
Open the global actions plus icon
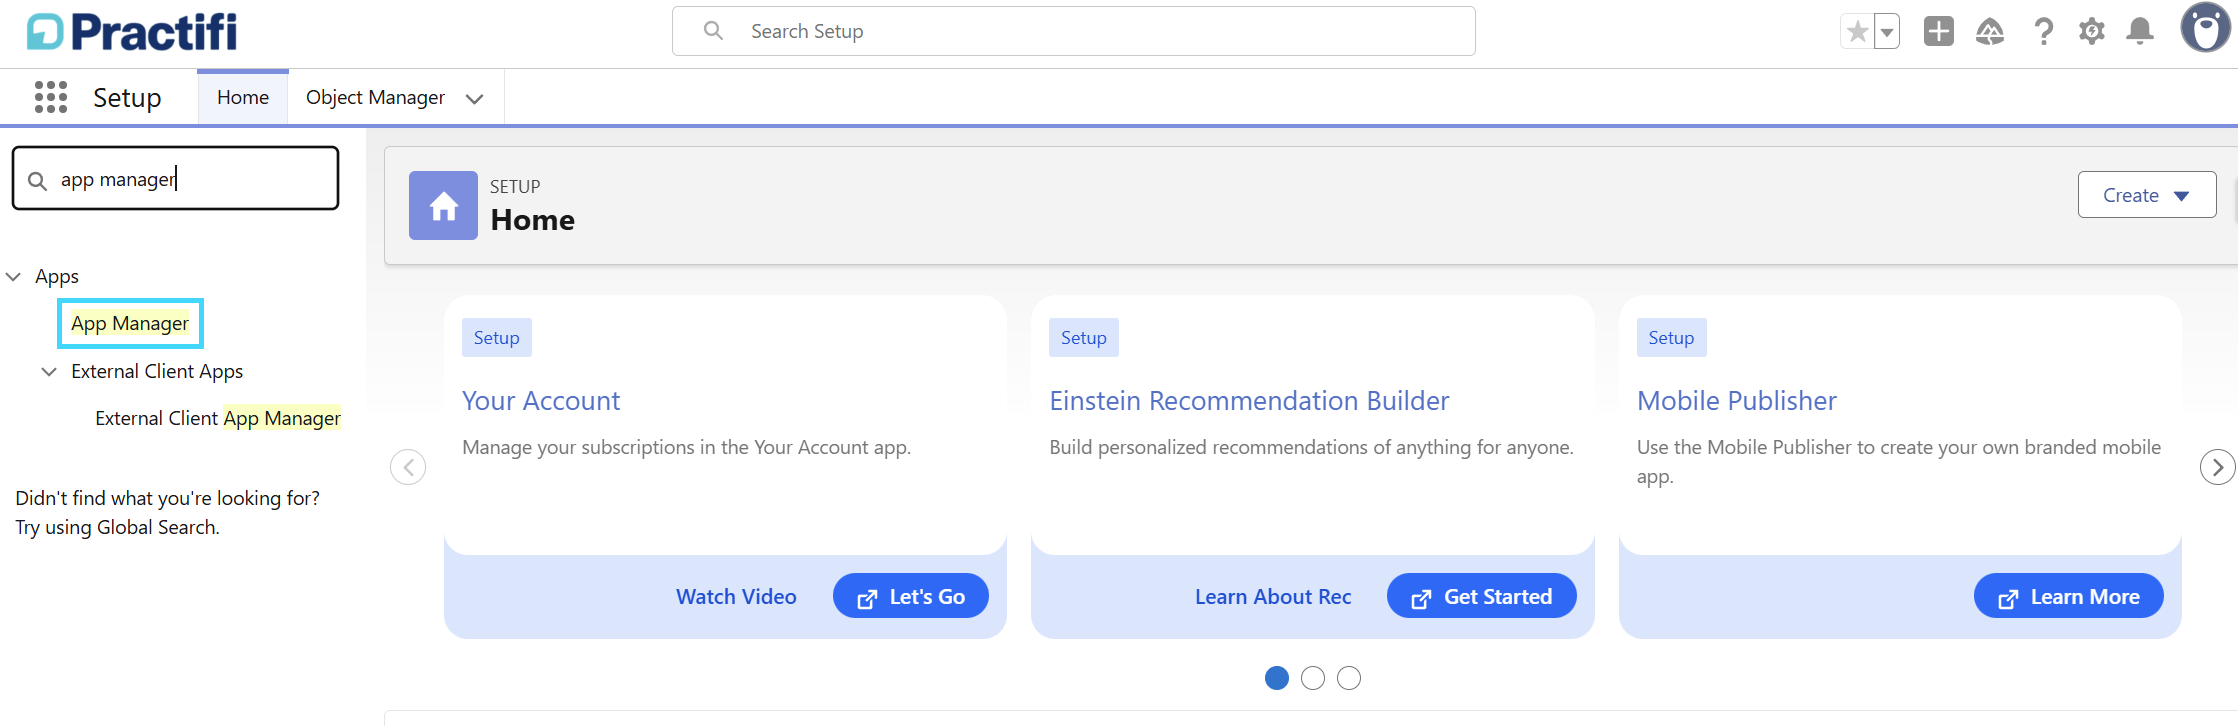1938,32
